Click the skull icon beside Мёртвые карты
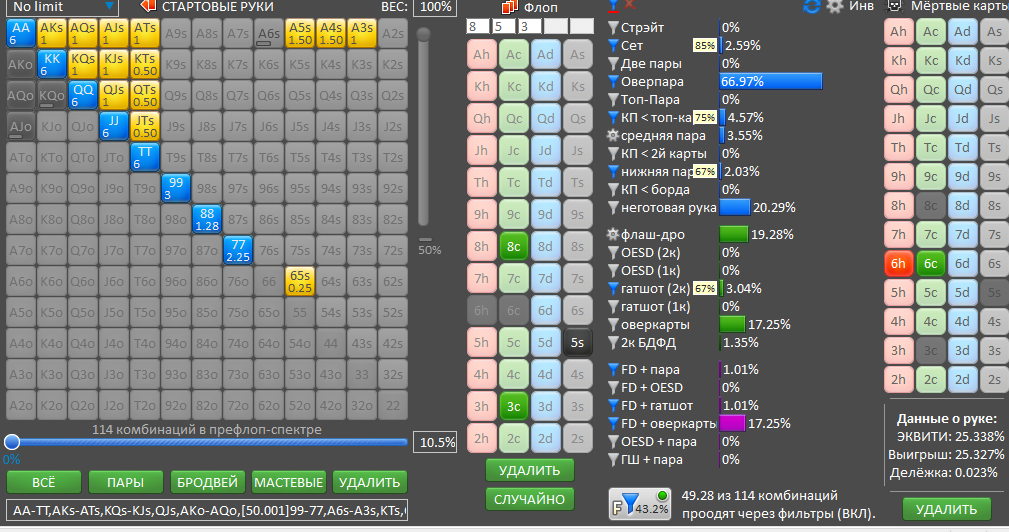 pos(894,6)
